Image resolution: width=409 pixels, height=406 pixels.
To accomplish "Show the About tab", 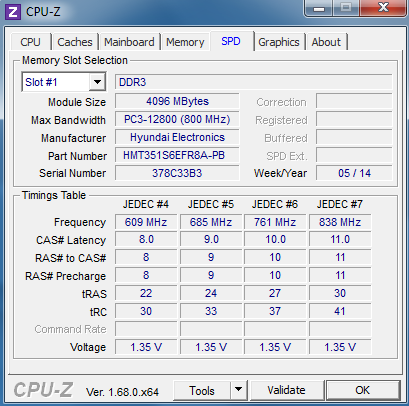I will tap(326, 42).
